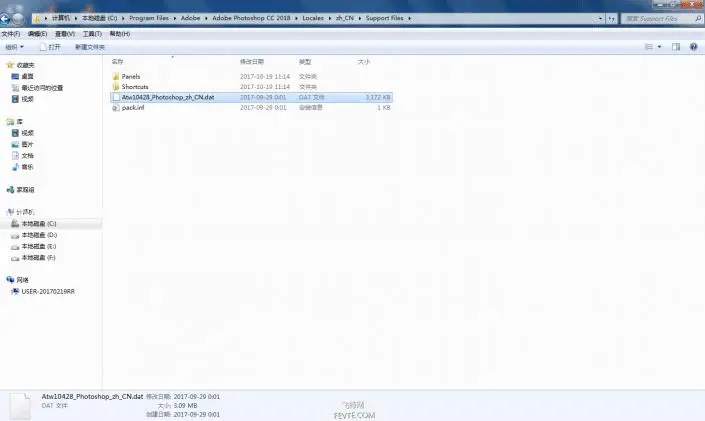
Task: Click zh_CN in the address path
Action: pyautogui.click(x=344, y=18)
